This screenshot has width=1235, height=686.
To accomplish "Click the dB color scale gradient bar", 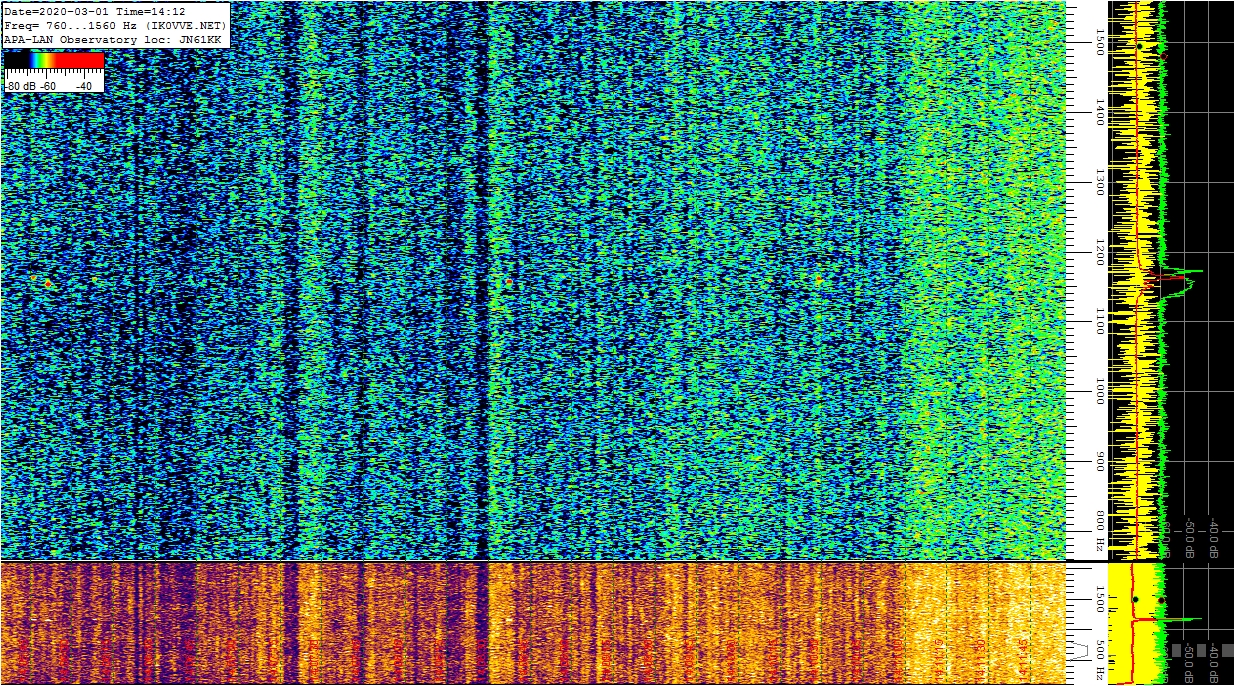I will click(x=55, y=60).
